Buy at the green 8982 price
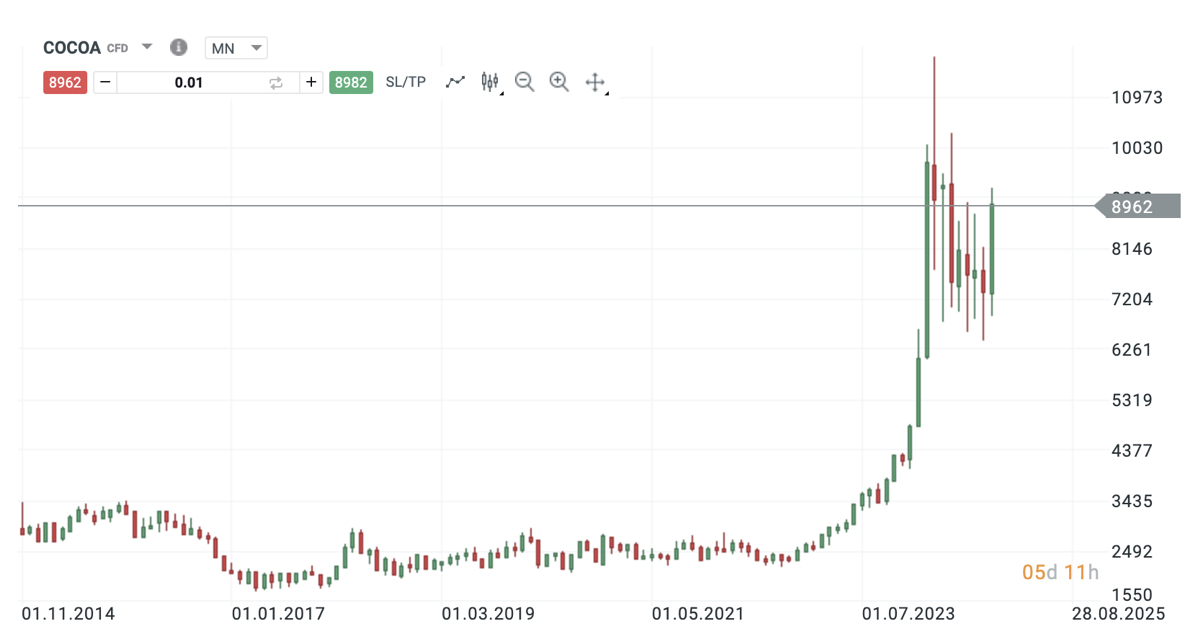Viewport: 1194px width, 644px height. [x=350, y=82]
